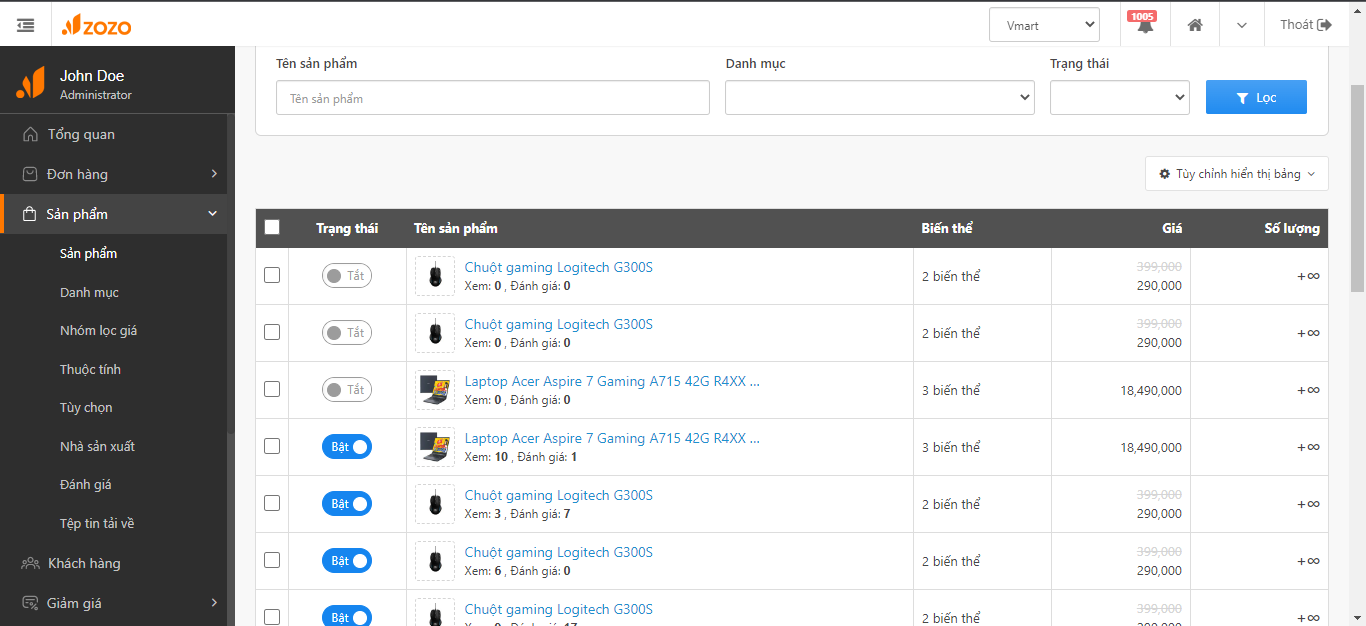1366x626 pixels.
Task: Open the Laptop Acer link in switched-off row
Action: pyautogui.click(x=612, y=381)
